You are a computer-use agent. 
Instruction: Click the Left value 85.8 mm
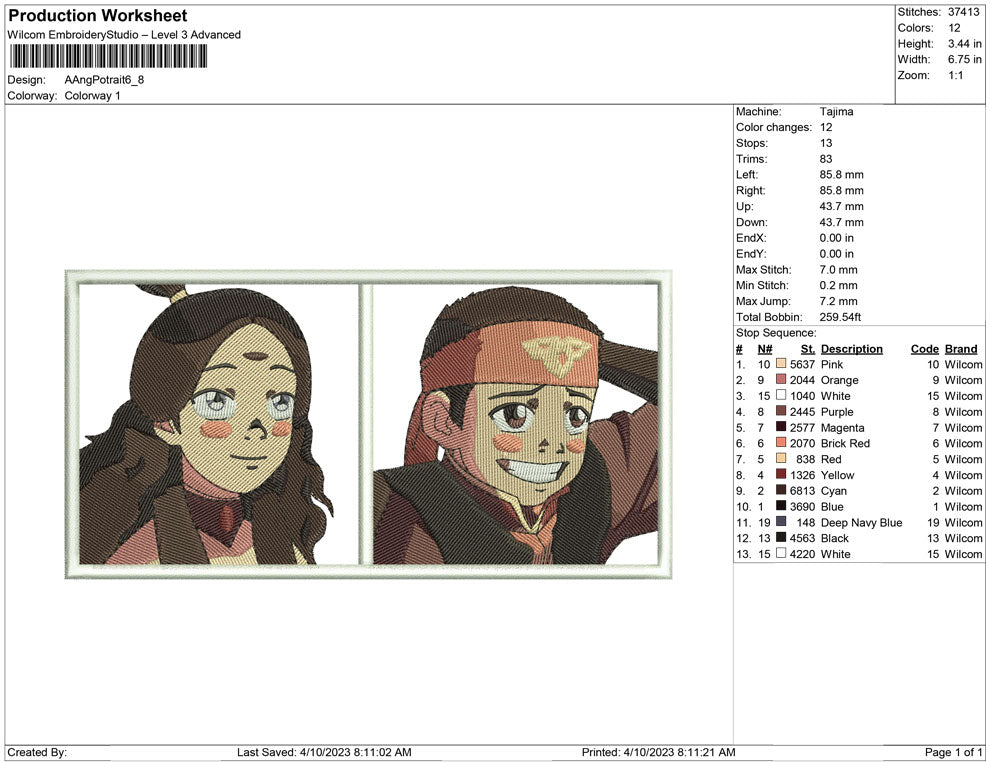point(842,175)
